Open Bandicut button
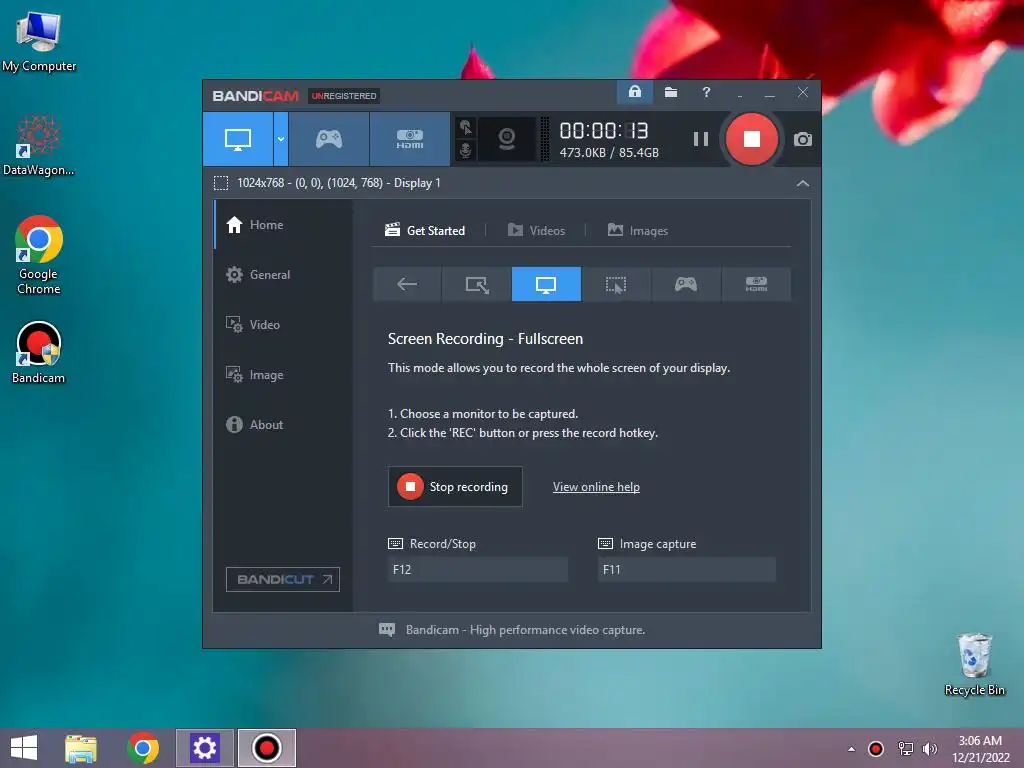Viewport: 1024px width, 768px height. click(283, 579)
